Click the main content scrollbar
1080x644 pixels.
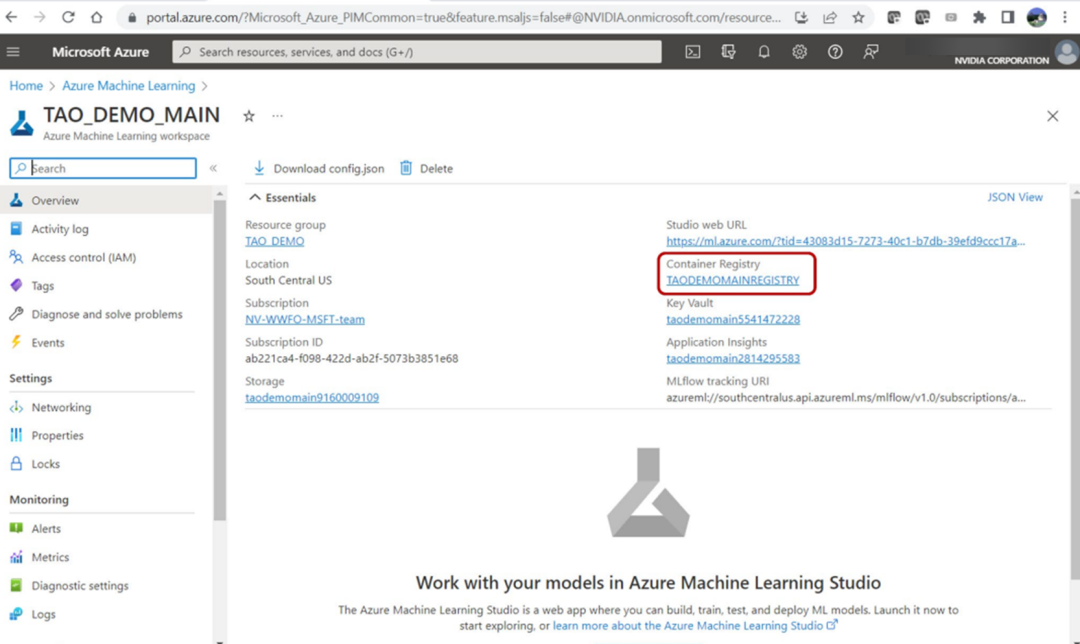(1075, 389)
